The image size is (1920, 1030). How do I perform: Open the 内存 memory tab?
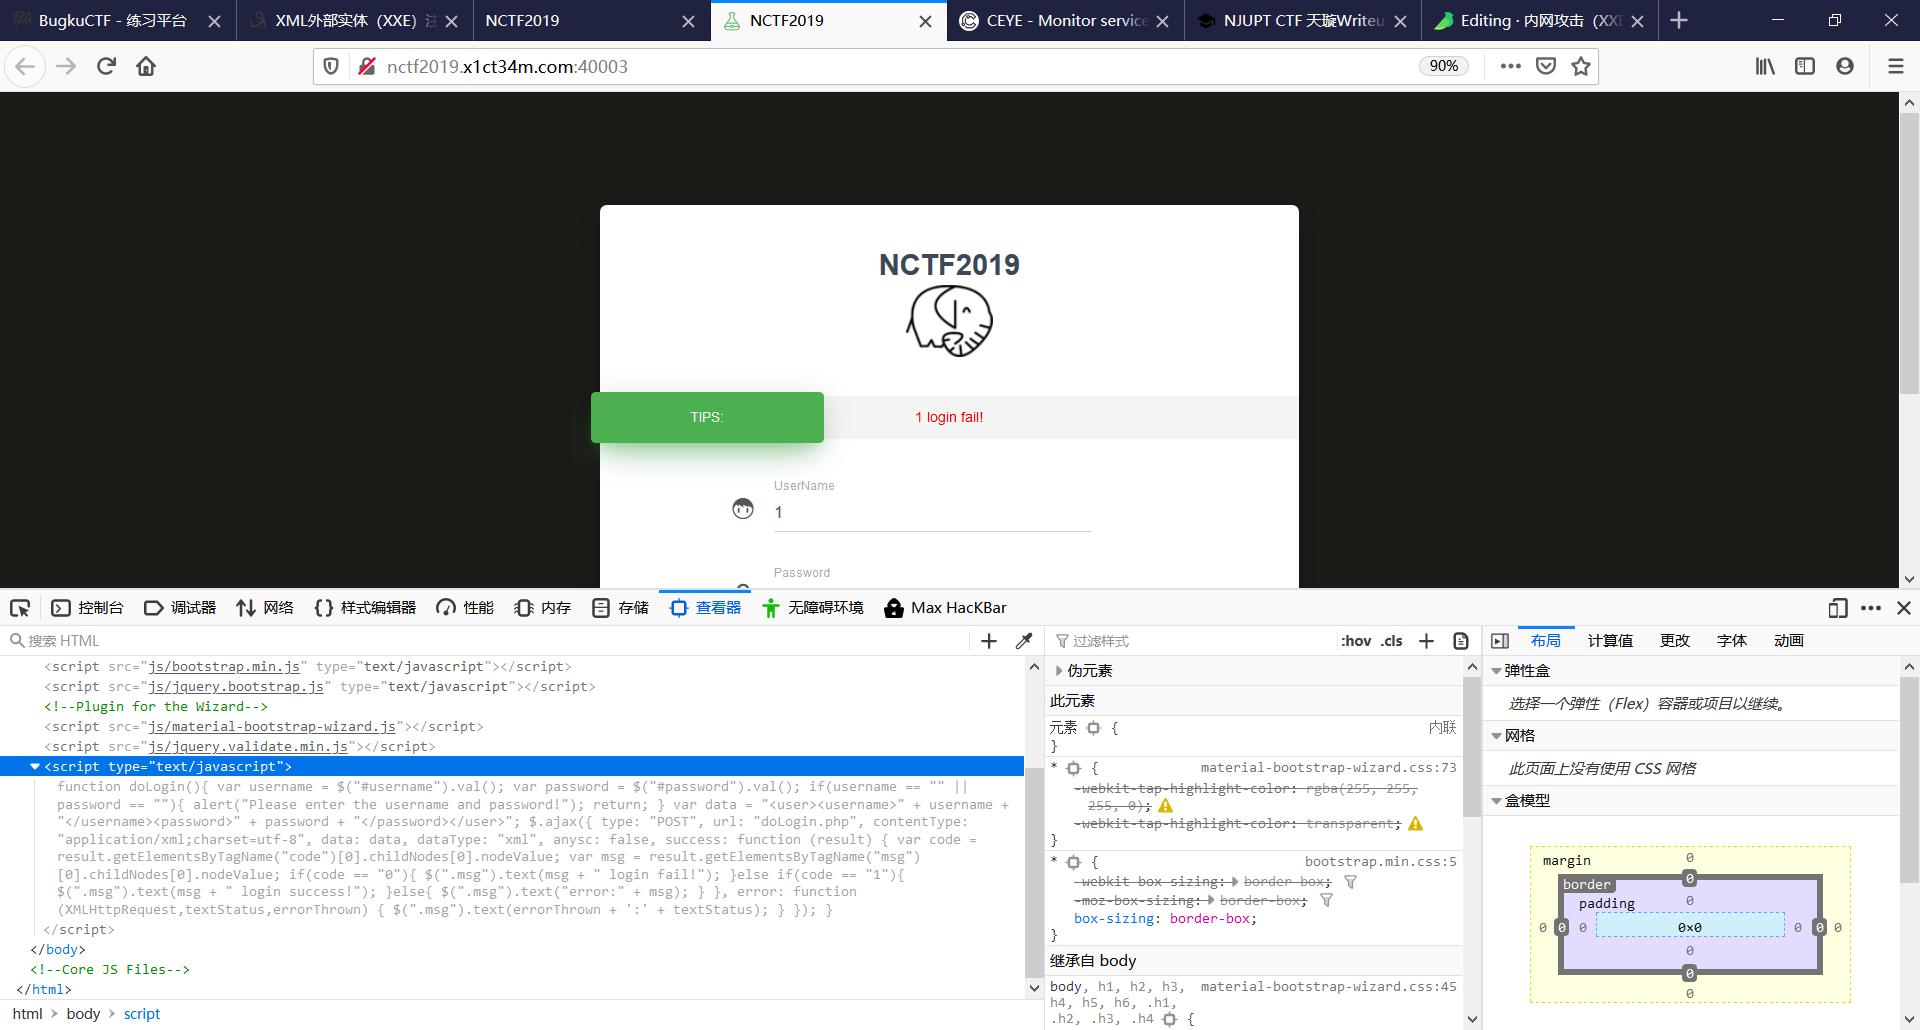tap(543, 608)
